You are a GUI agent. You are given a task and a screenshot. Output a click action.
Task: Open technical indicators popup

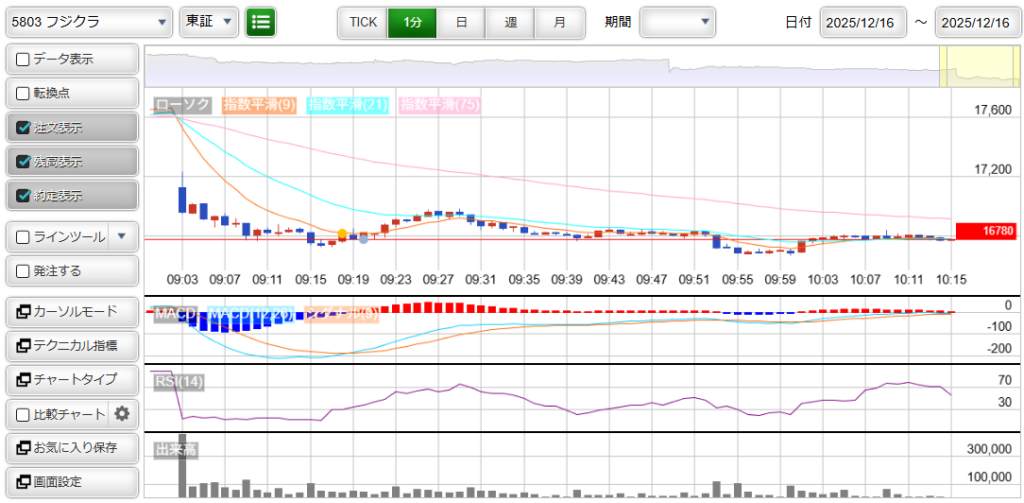(x=71, y=346)
